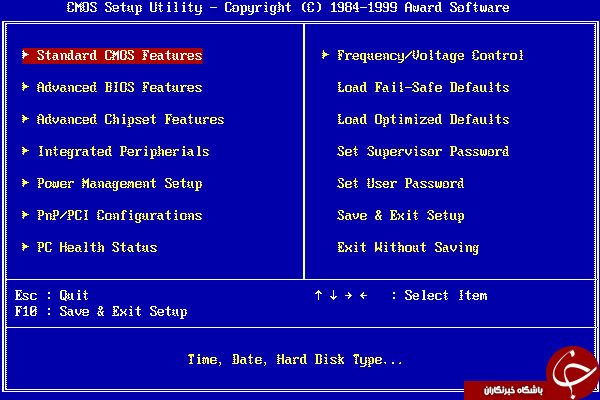The width and height of the screenshot is (600, 400).
Task: Click the left arrow key symbol
Action: pos(364,296)
